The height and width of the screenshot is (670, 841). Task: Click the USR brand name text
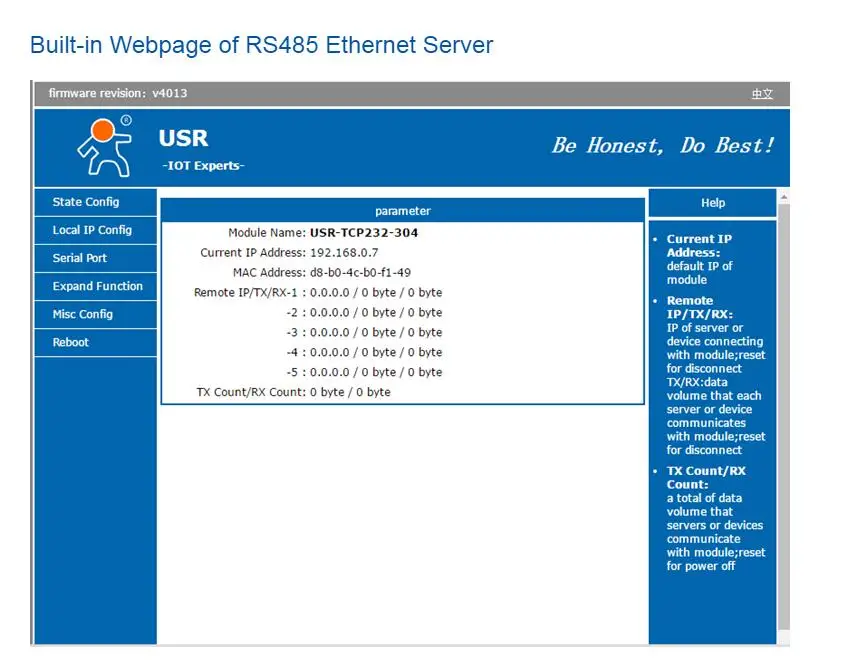pyautogui.click(x=183, y=138)
